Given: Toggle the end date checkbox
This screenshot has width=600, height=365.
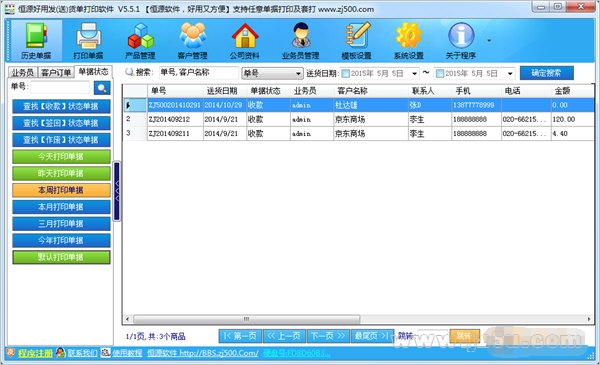Looking at the screenshot, I should pos(440,73).
